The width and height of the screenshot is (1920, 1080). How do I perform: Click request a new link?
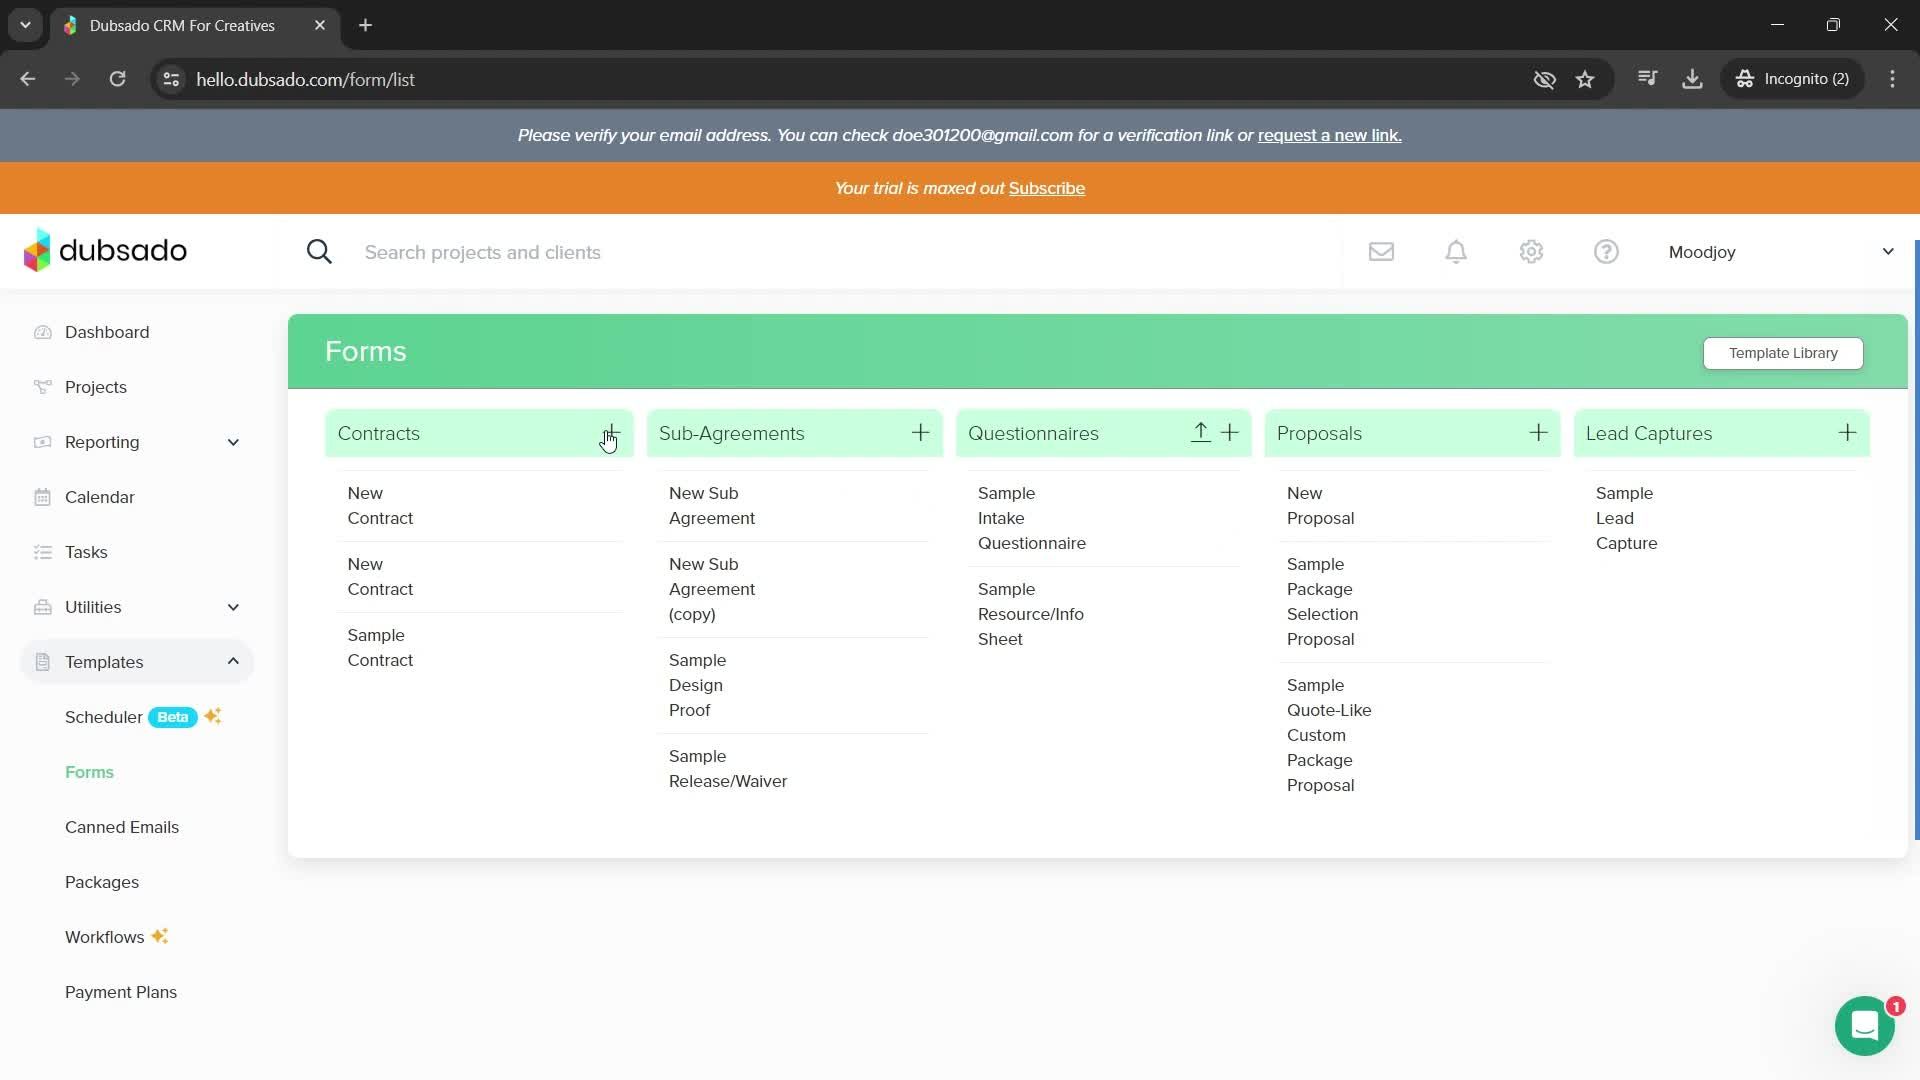point(1330,135)
